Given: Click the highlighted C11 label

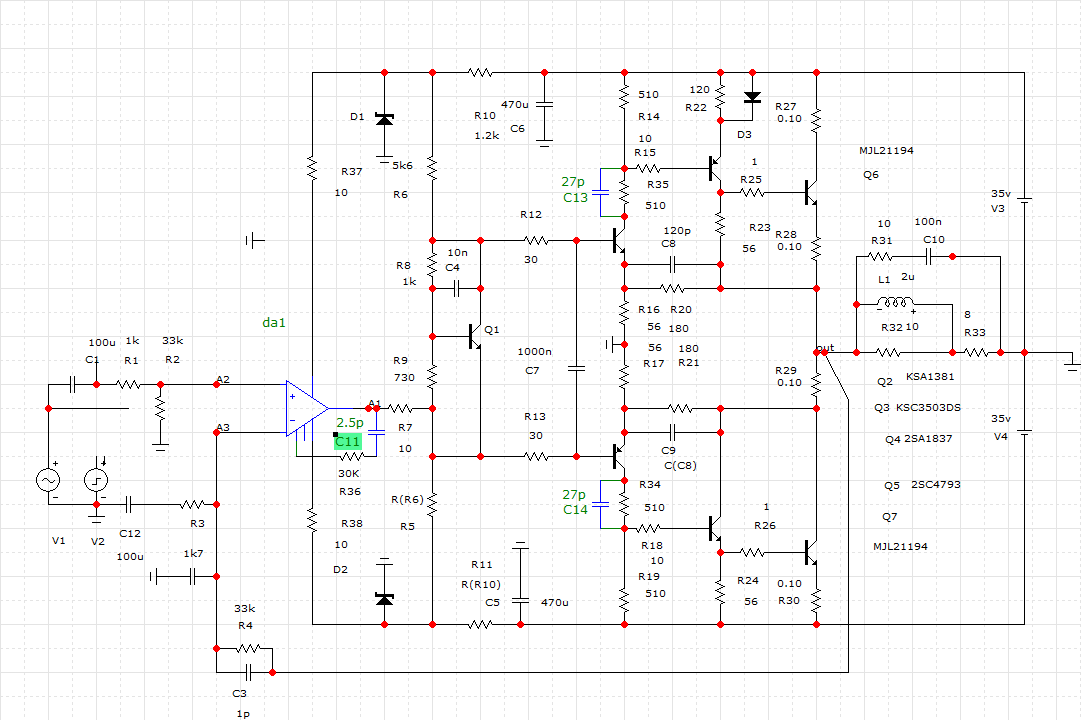Looking at the screenshot, I should coord(347,441).
